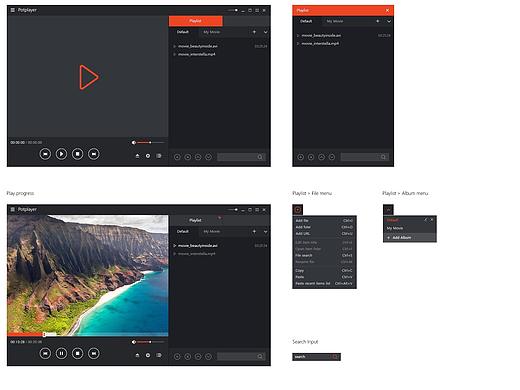Select movie_beautyinside.avi in the standalone Playlist panel

[x=343, y=35]
